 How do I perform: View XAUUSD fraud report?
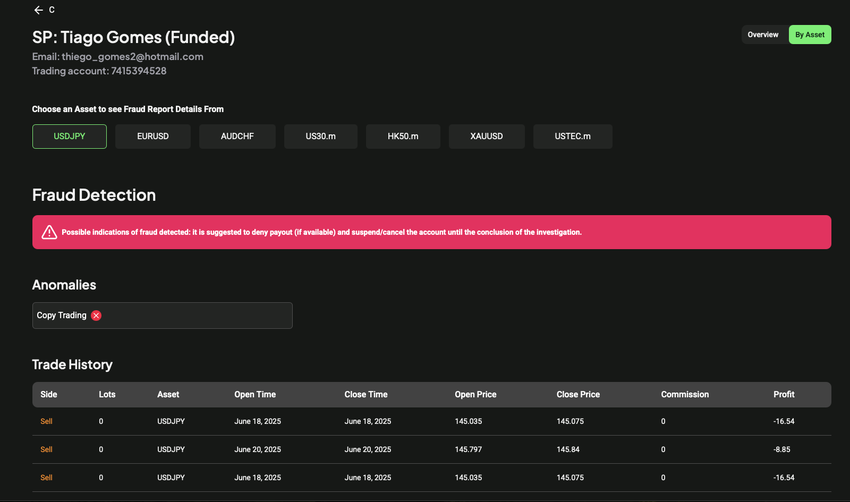pyautogui.click(x=486, y=136)
